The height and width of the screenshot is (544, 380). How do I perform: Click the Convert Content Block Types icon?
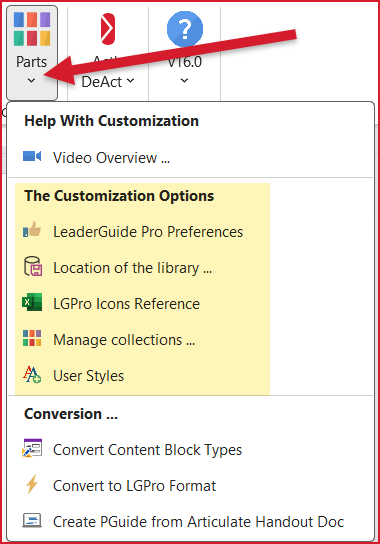click(32, 448)
